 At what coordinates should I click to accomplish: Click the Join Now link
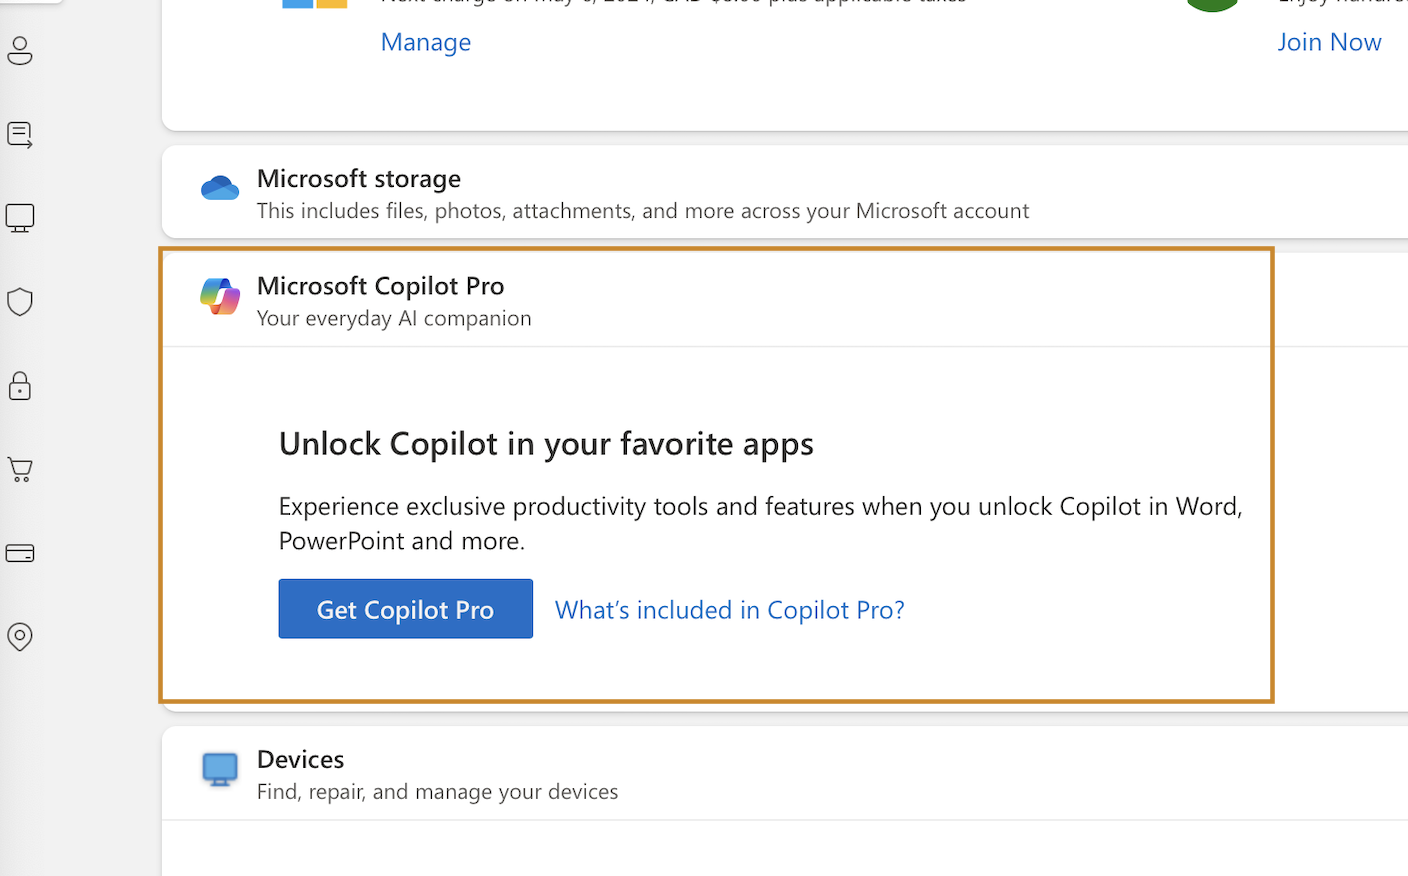point(1329,42)
